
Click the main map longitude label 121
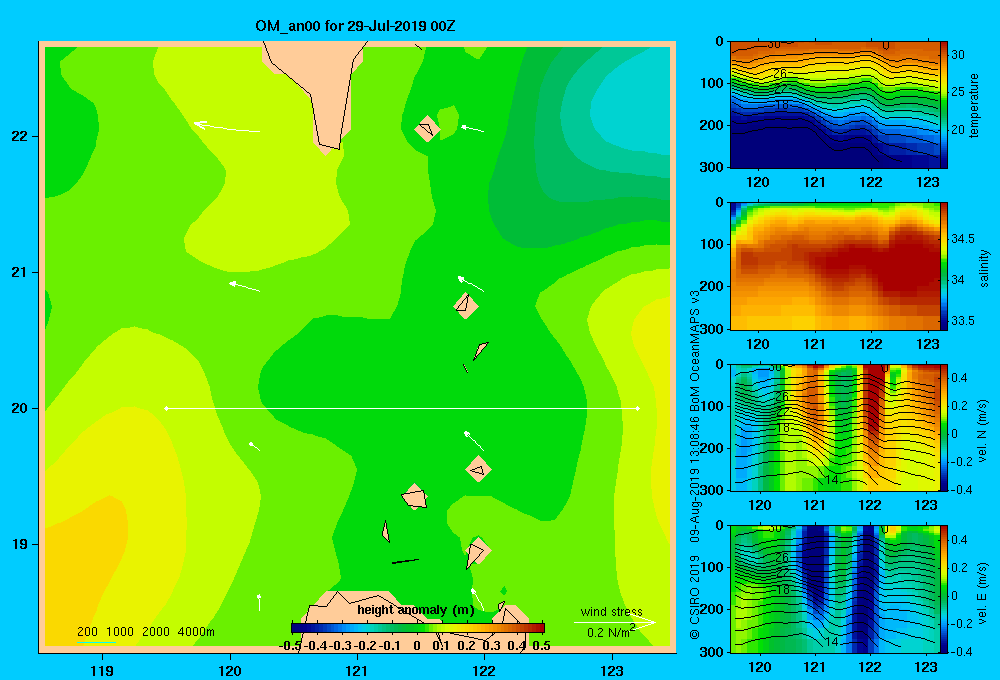357,670
